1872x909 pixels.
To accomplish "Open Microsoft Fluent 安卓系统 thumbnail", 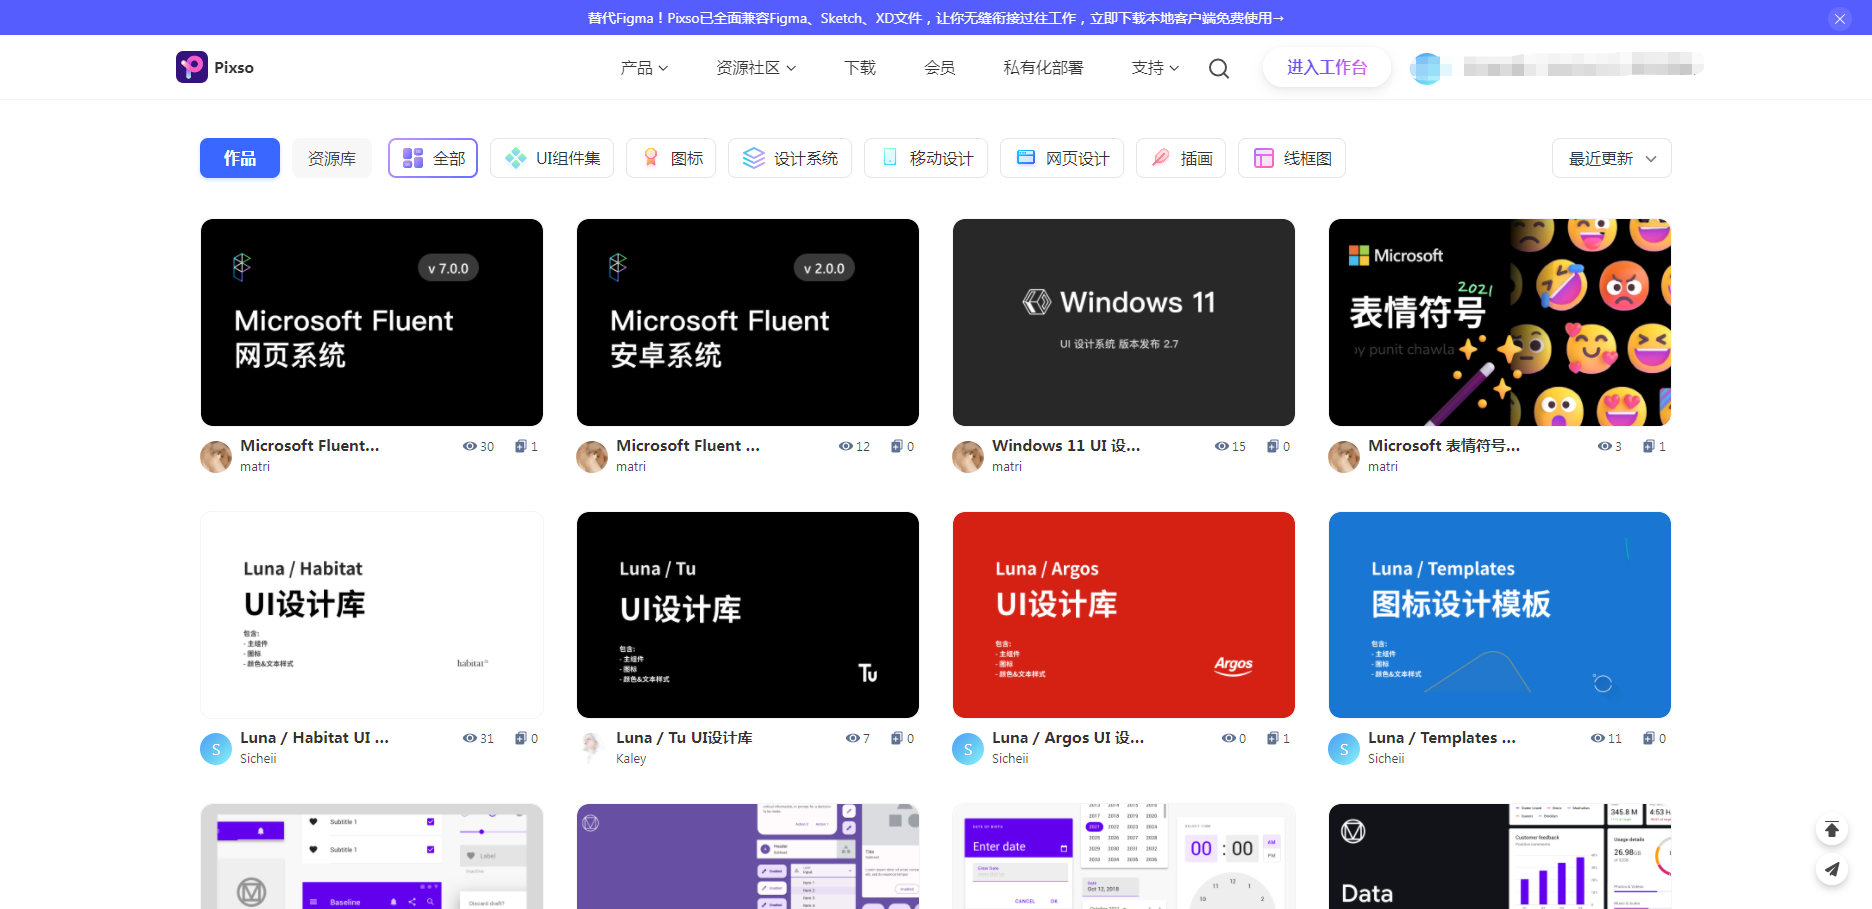I will click(748, 322).
